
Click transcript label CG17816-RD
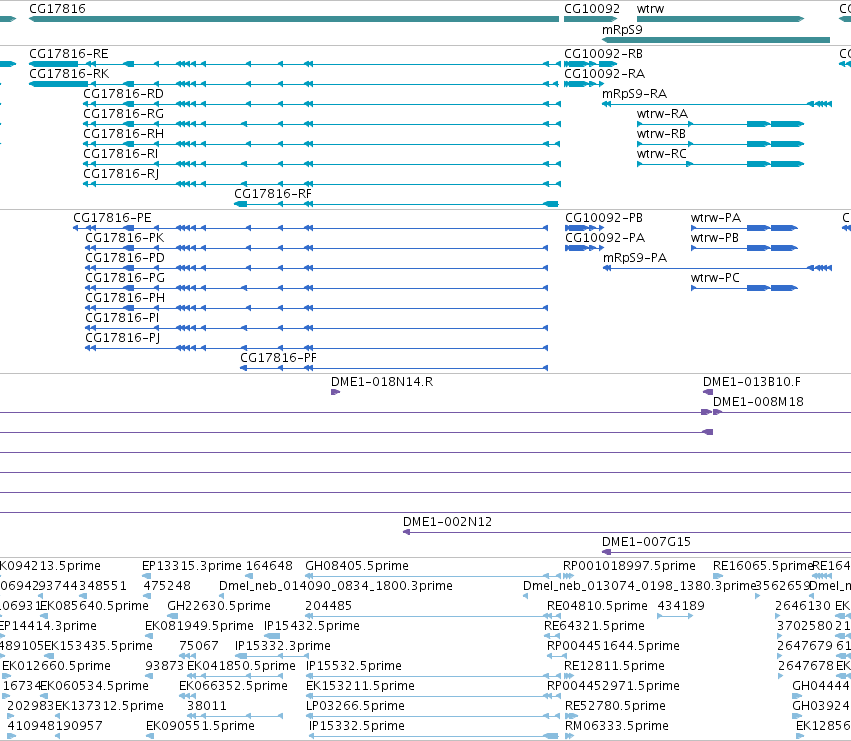point(123,94)
